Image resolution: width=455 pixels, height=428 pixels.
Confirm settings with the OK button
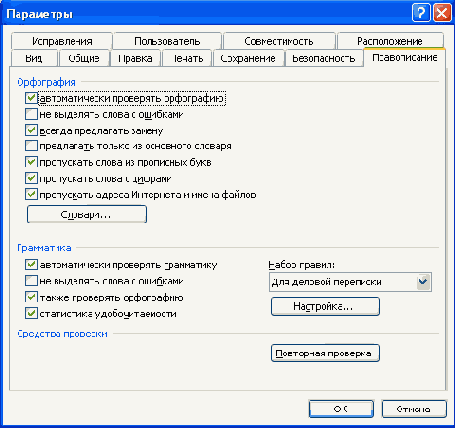pos(341,409)
